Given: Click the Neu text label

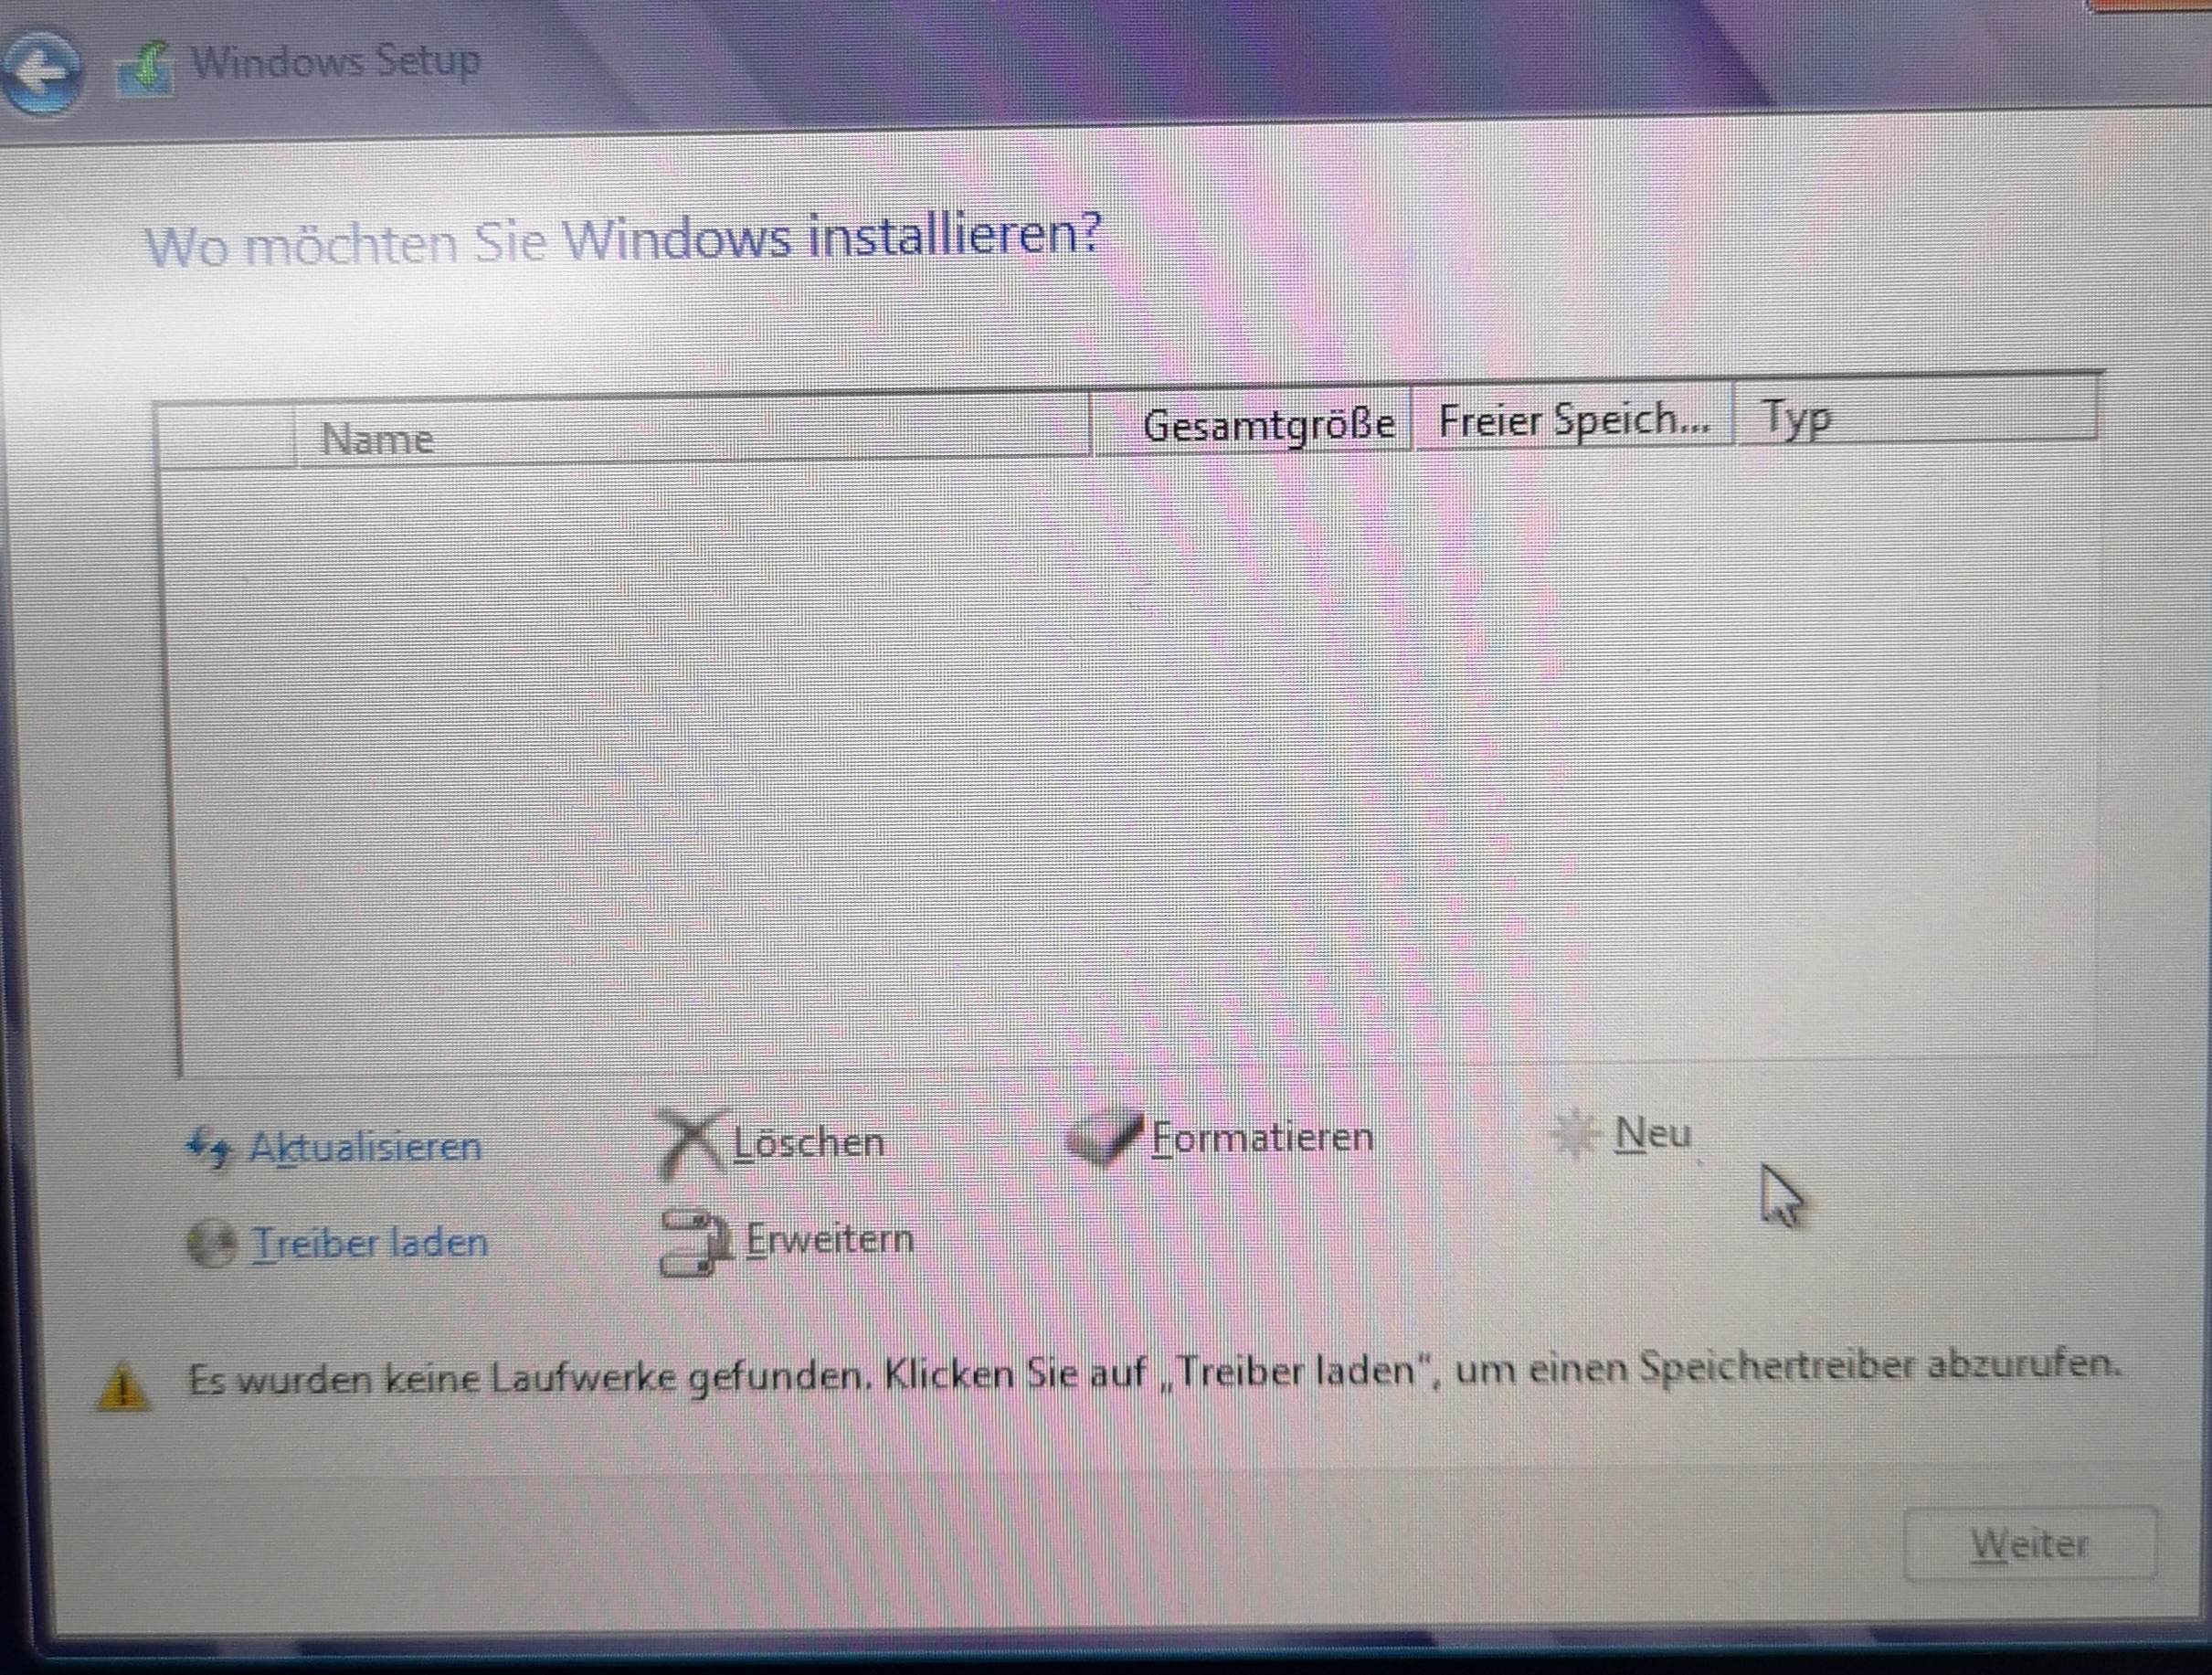Looking at the screenshot, I should coord(1652,1134).
